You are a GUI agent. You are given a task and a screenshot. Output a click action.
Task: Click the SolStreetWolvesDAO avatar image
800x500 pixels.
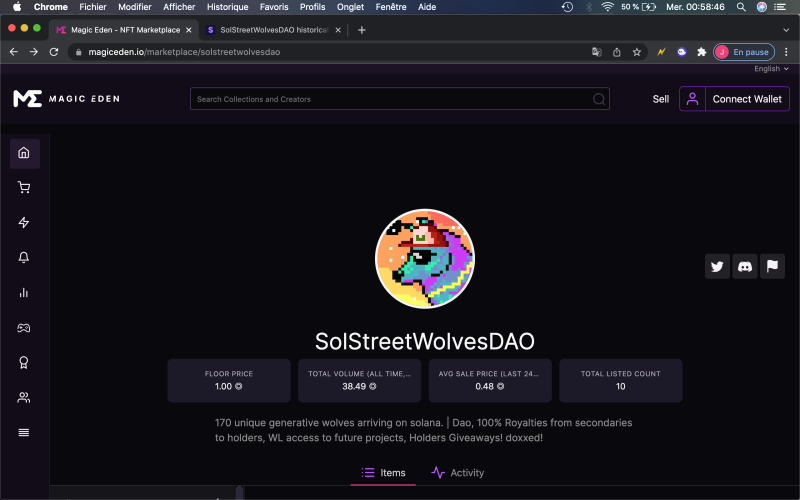pos(424,258)
